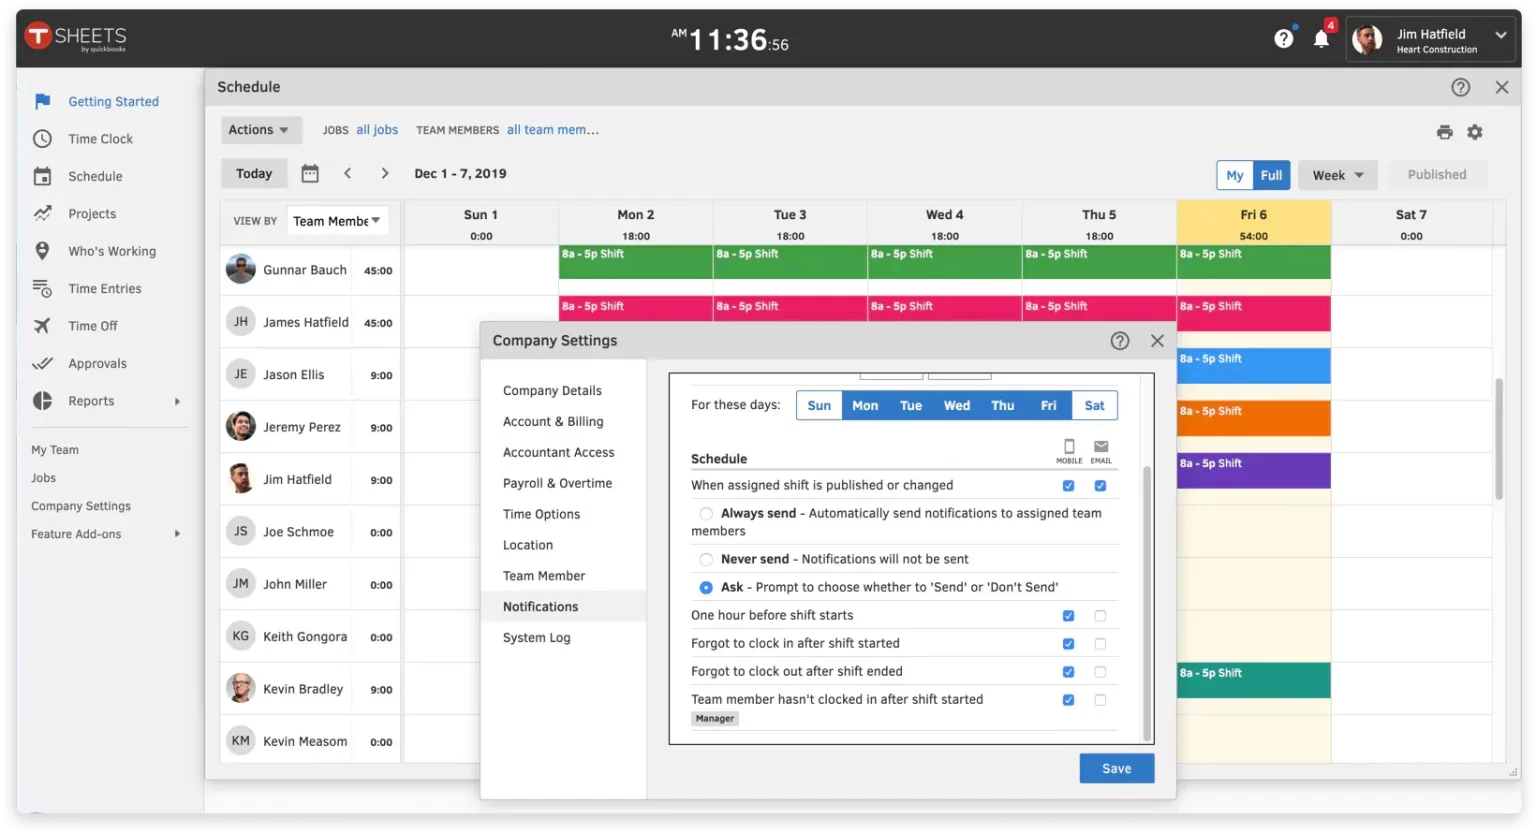The height and width of the screenshot is (834, 1536).
Task: Click Kevin Bradley's avatar photo
Action: [241, 688]
